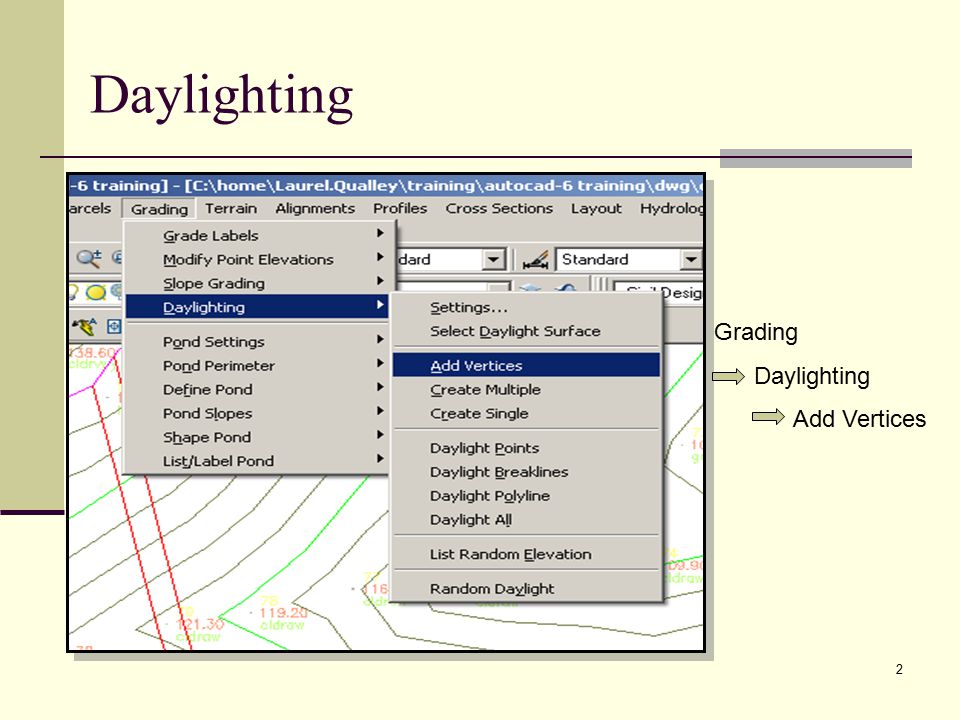Click the yellow sun layer icon
960x720 pixels.
click(x=96, y=293)
